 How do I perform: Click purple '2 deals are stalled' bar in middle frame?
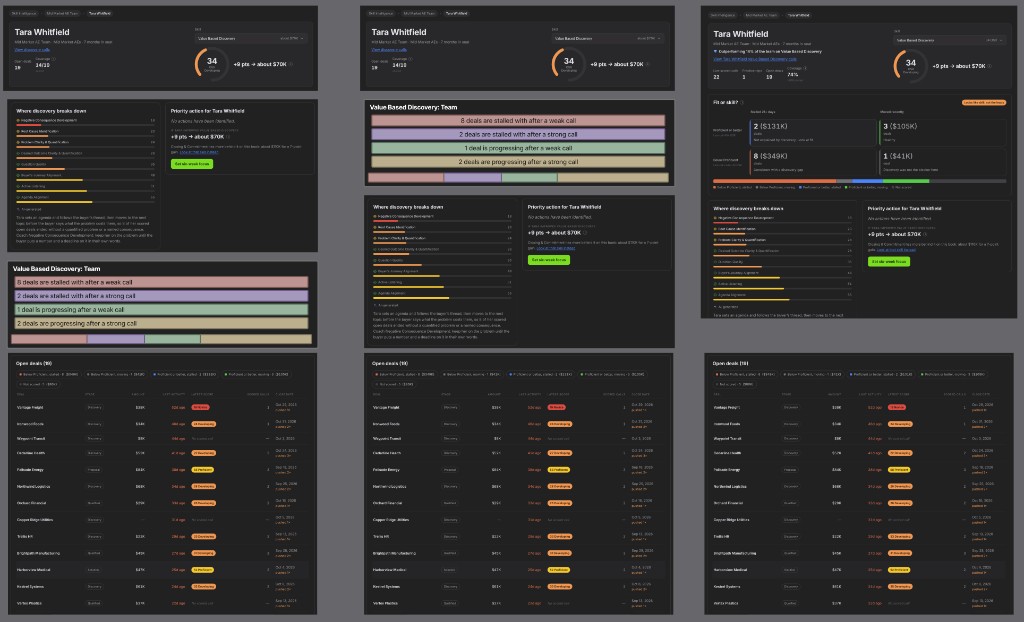518,134
